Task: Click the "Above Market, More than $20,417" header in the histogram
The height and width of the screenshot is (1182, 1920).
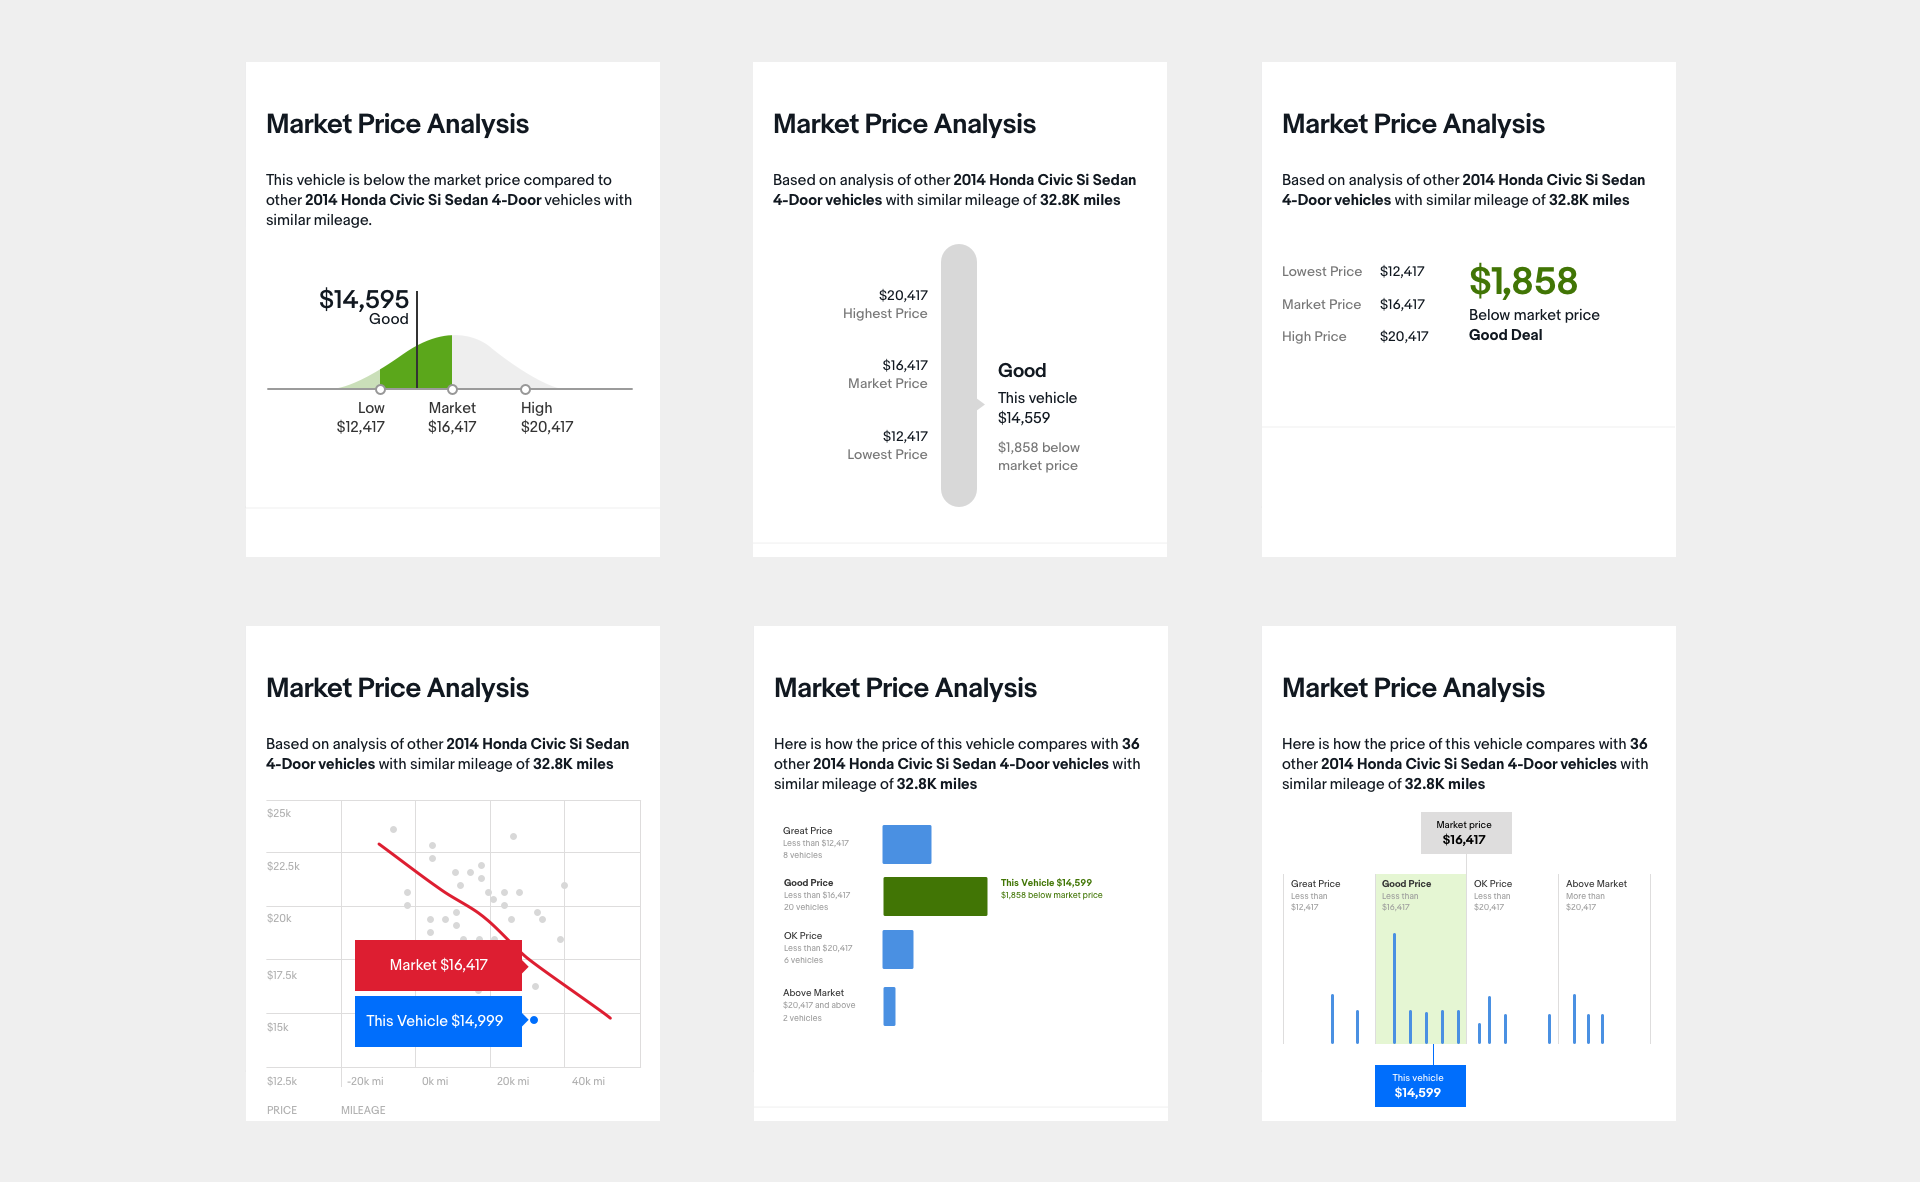Action: coord(1596,895)
